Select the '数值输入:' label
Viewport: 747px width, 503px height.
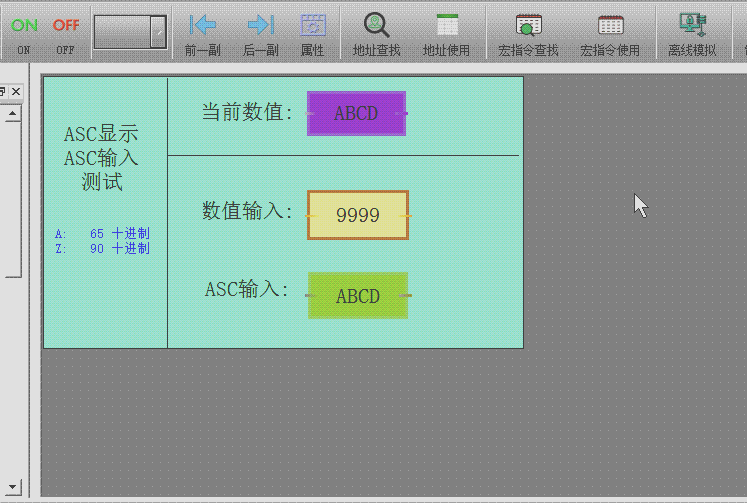pyautogui.click(x=247, y=211)
